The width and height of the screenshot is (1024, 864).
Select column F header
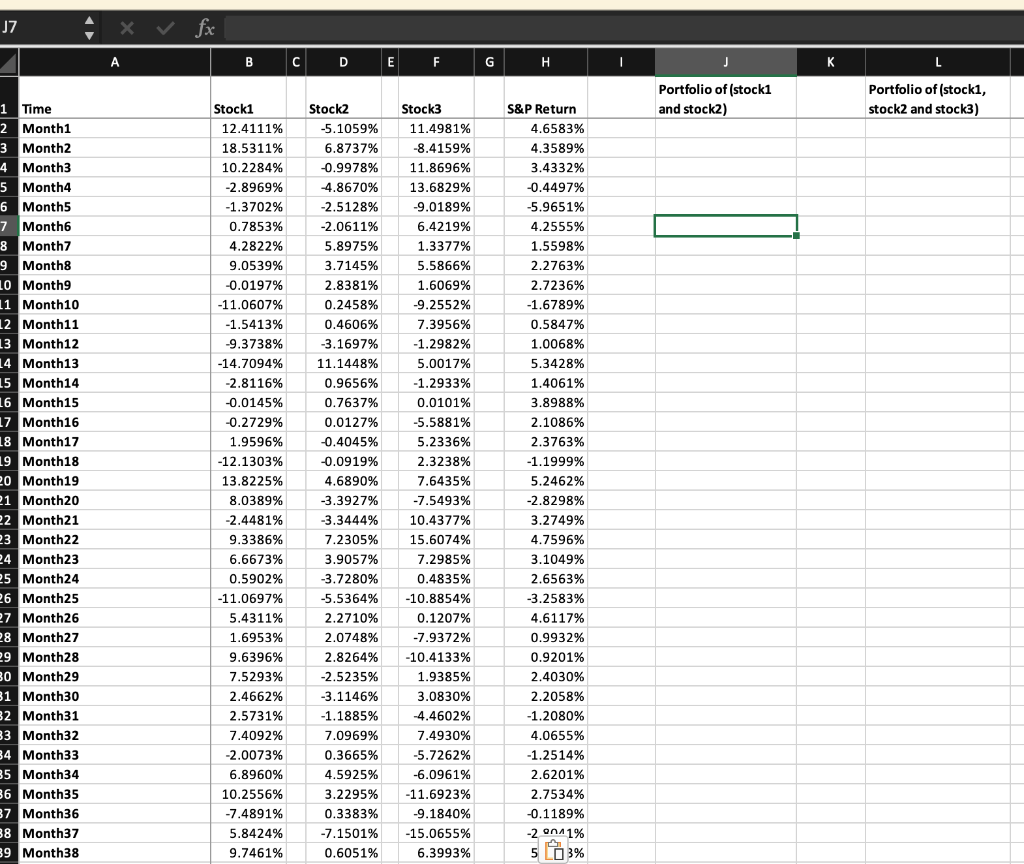[x=436, y=63]
